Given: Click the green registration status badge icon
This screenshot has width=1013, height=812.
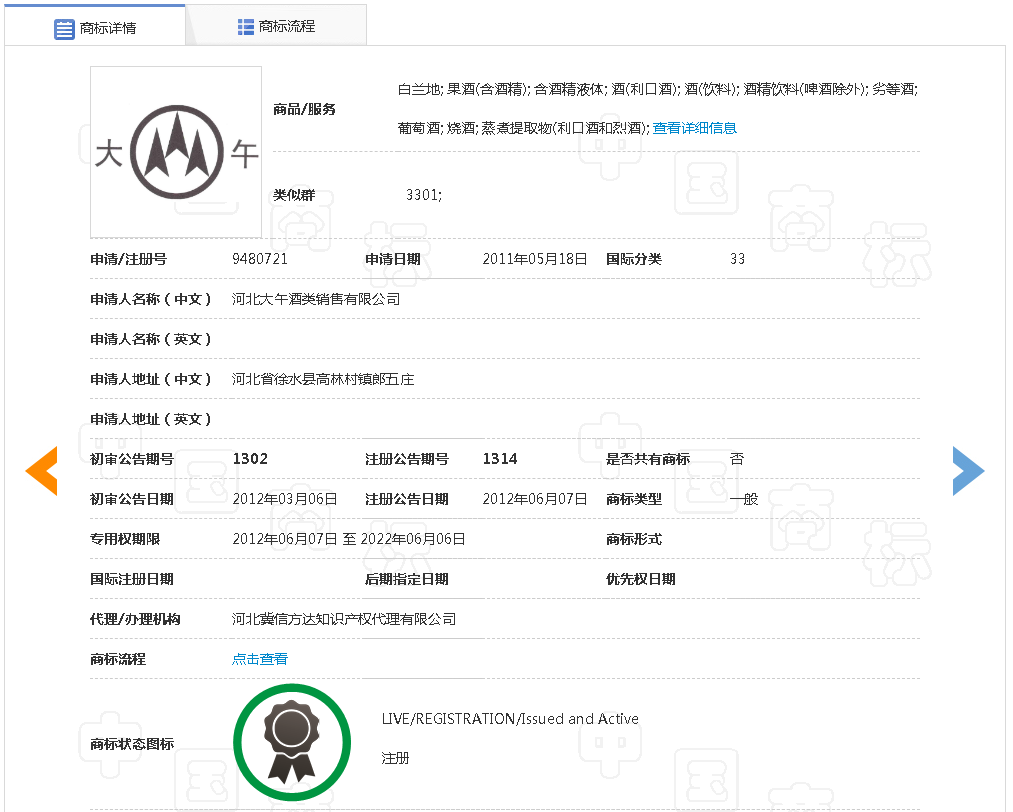Looking at the screenshot, I should click(x=292, y=743).
